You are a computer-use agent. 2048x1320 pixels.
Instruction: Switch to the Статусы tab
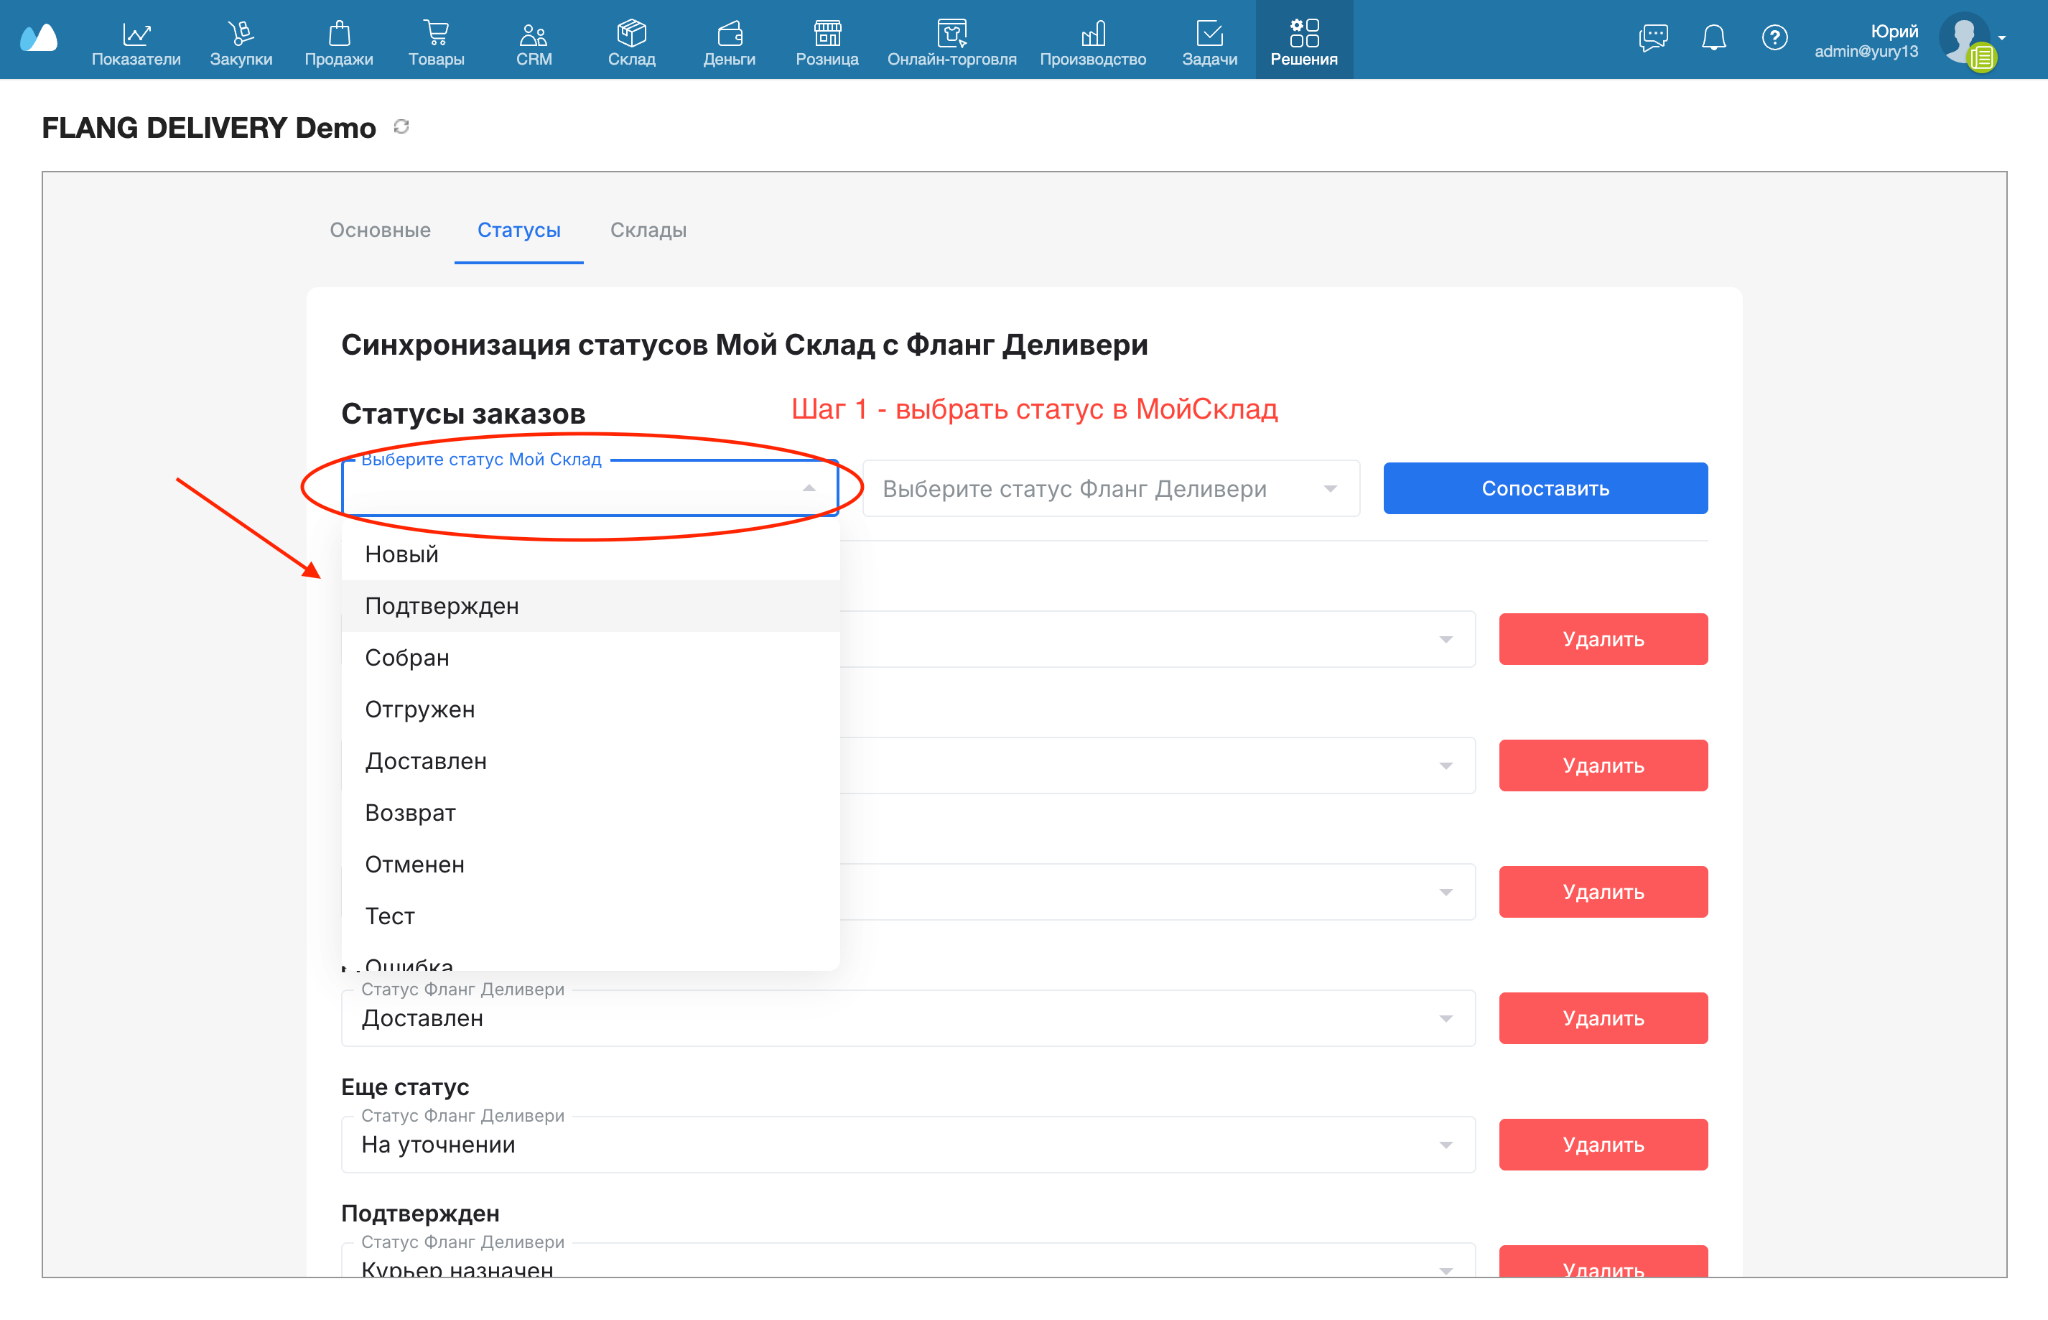pos(519,230)
